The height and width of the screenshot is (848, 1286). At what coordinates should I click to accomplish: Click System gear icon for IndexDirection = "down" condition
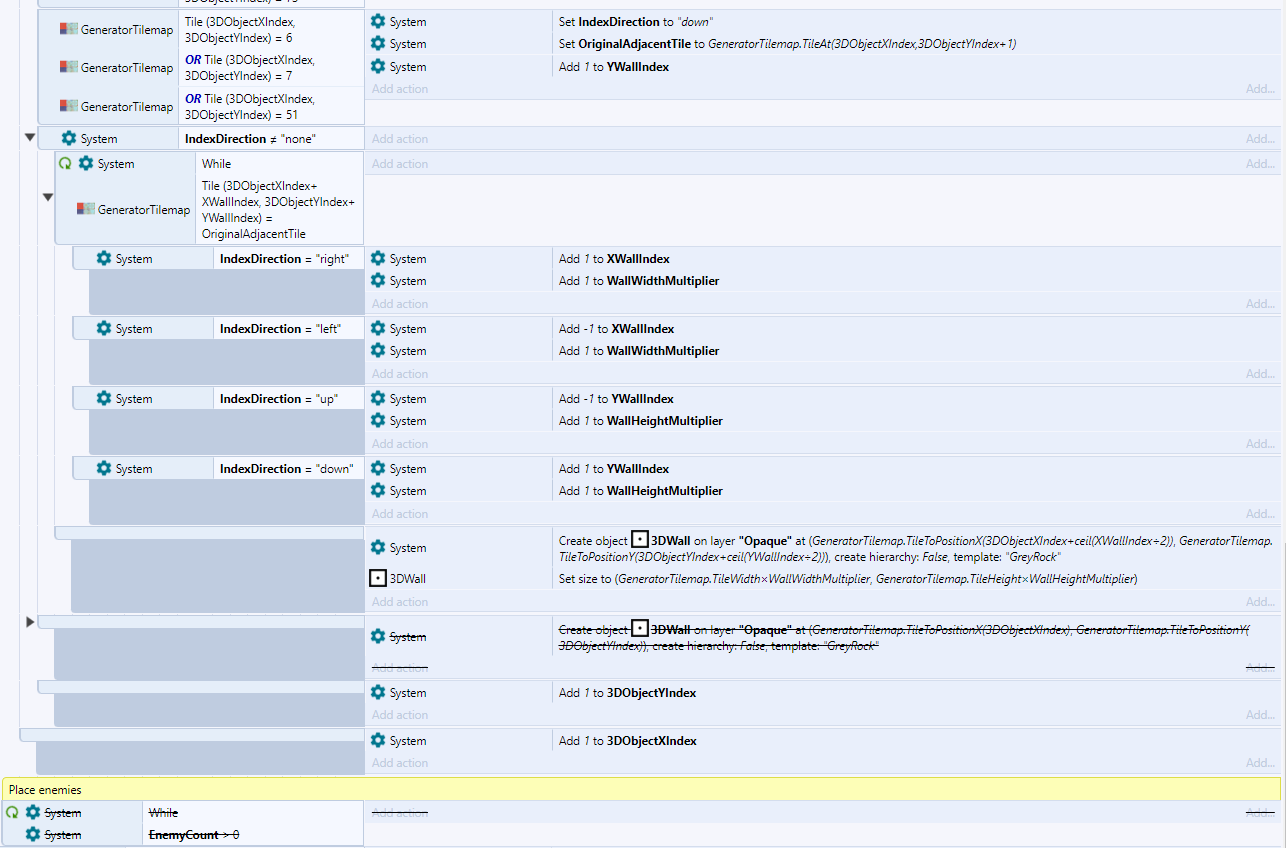[104, 468]
